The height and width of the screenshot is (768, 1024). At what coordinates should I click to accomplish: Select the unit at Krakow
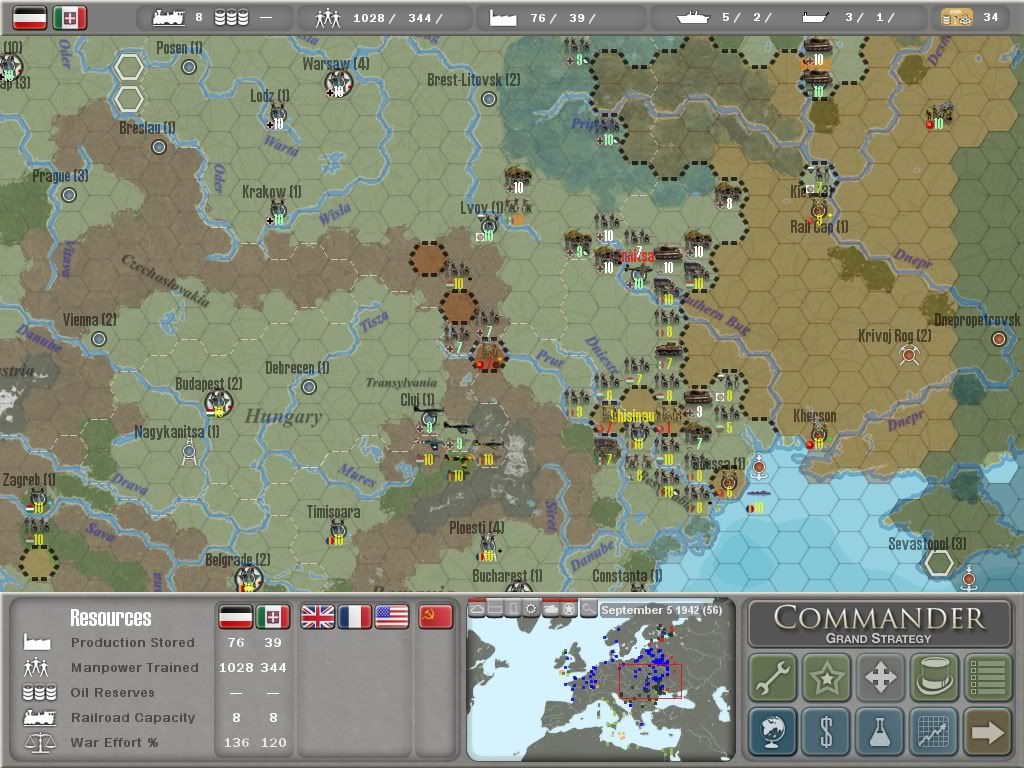pyautogui.click(x=278, y=212)
